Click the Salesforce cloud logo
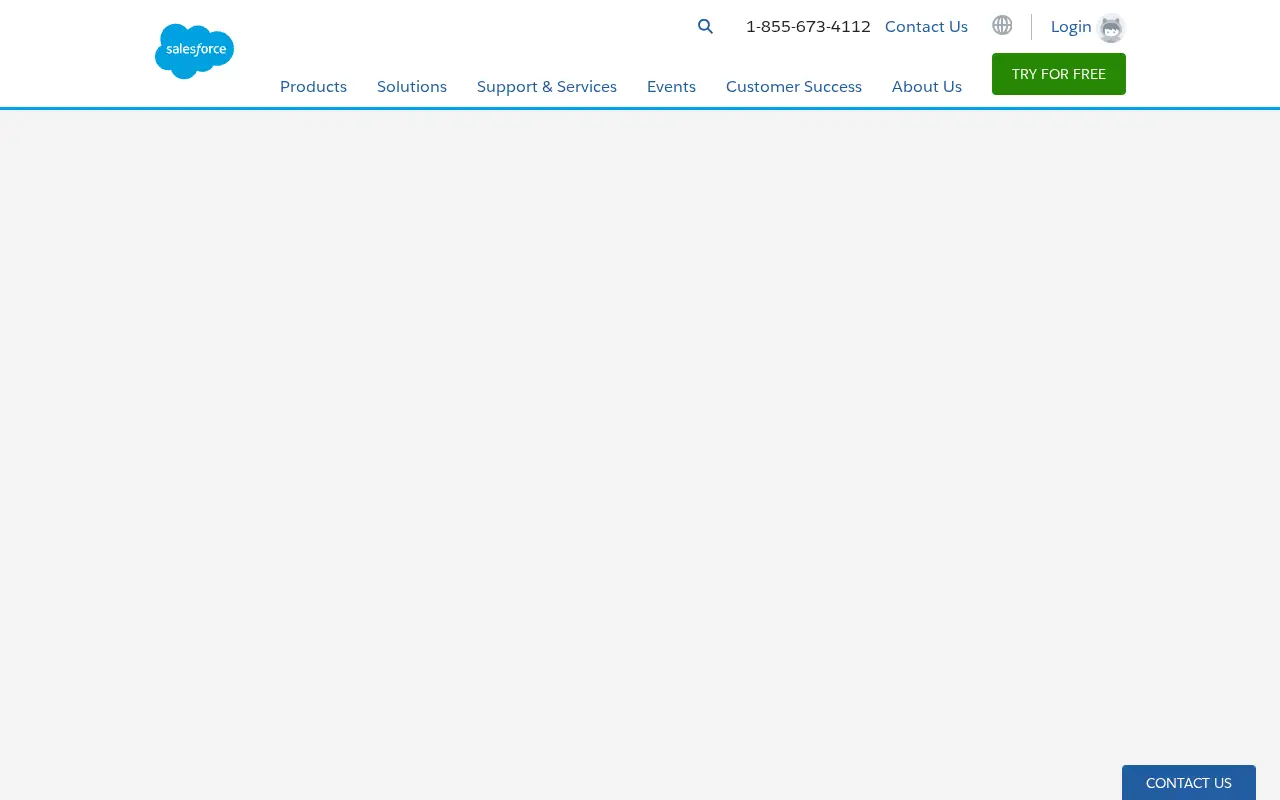 point(194,51)
